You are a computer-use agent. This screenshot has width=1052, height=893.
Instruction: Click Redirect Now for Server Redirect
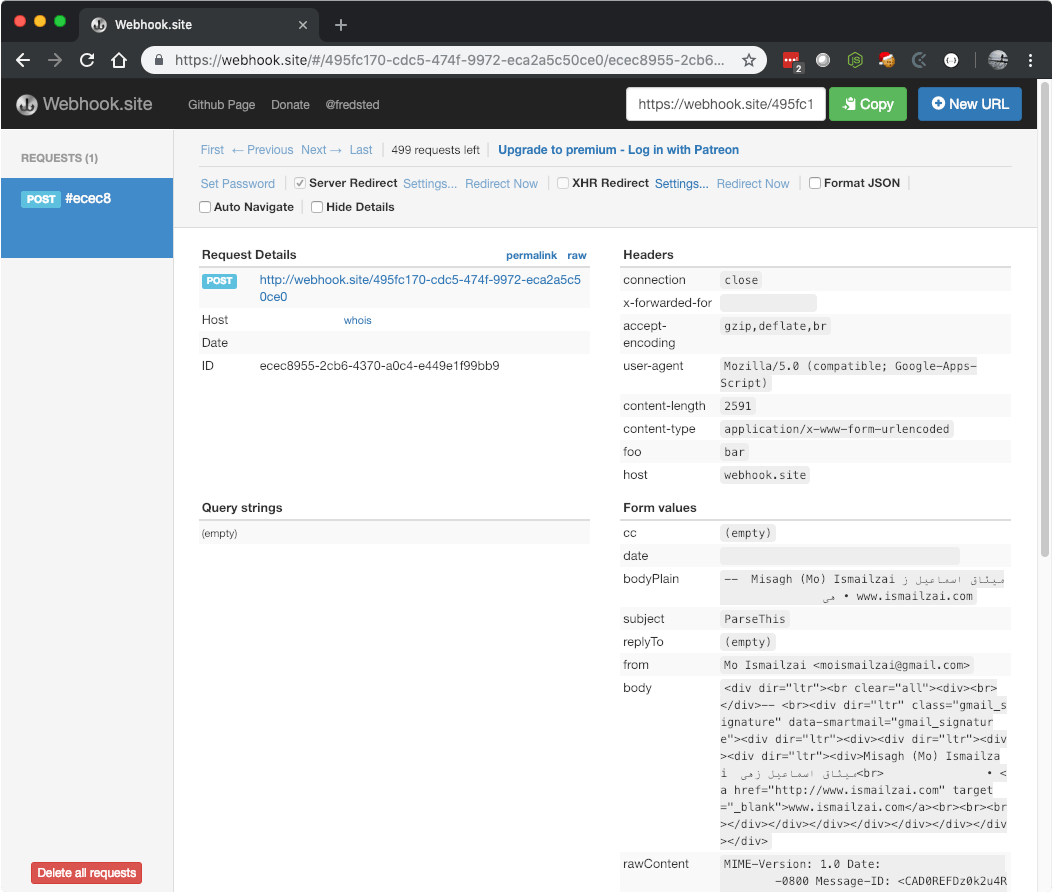pos(501,184)
